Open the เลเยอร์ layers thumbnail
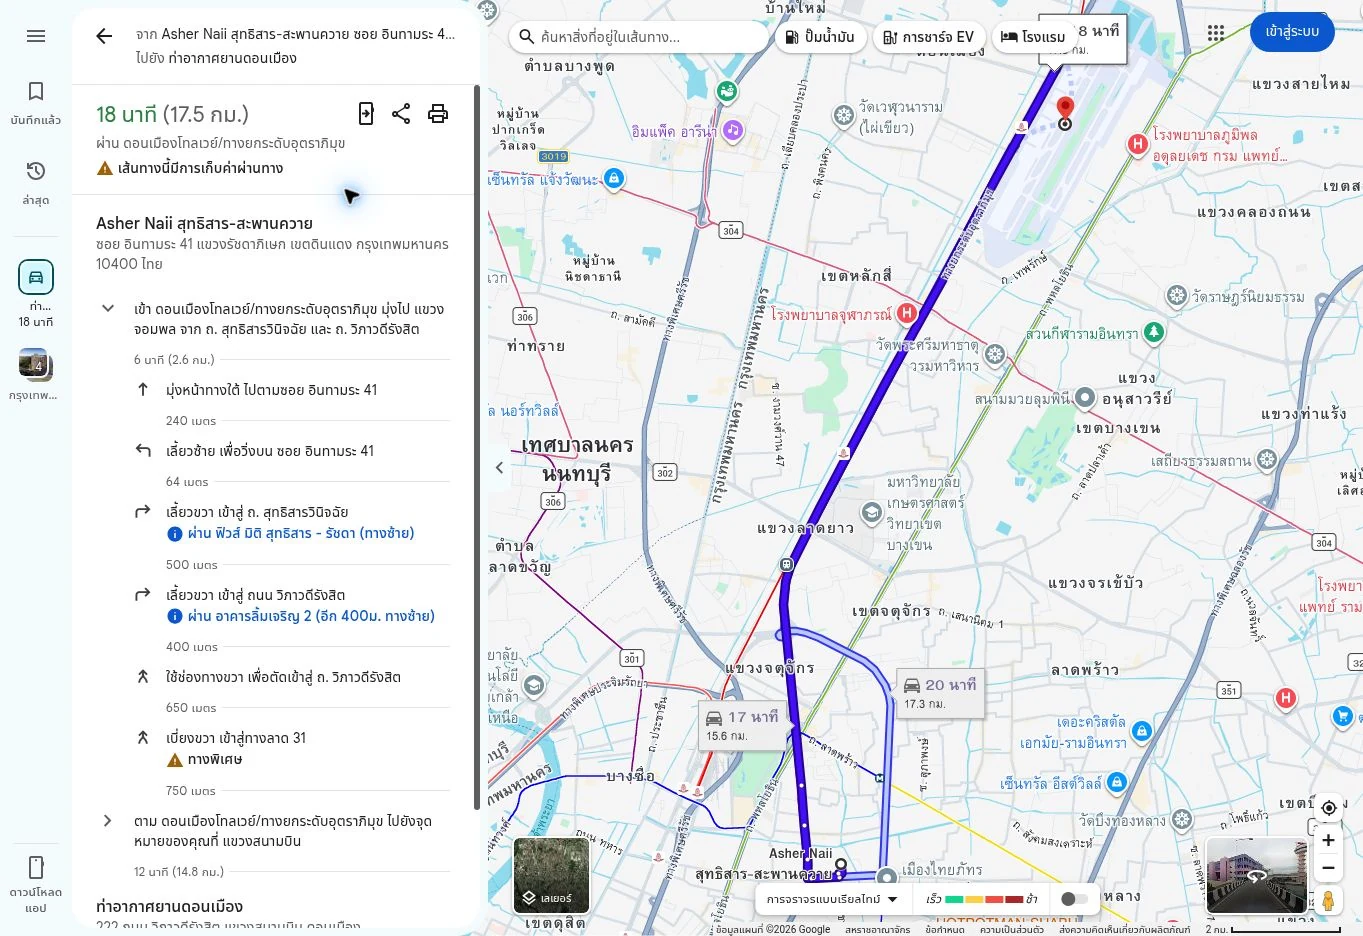This screenshot has height=936, width=1363. click(x=551, y=876)
